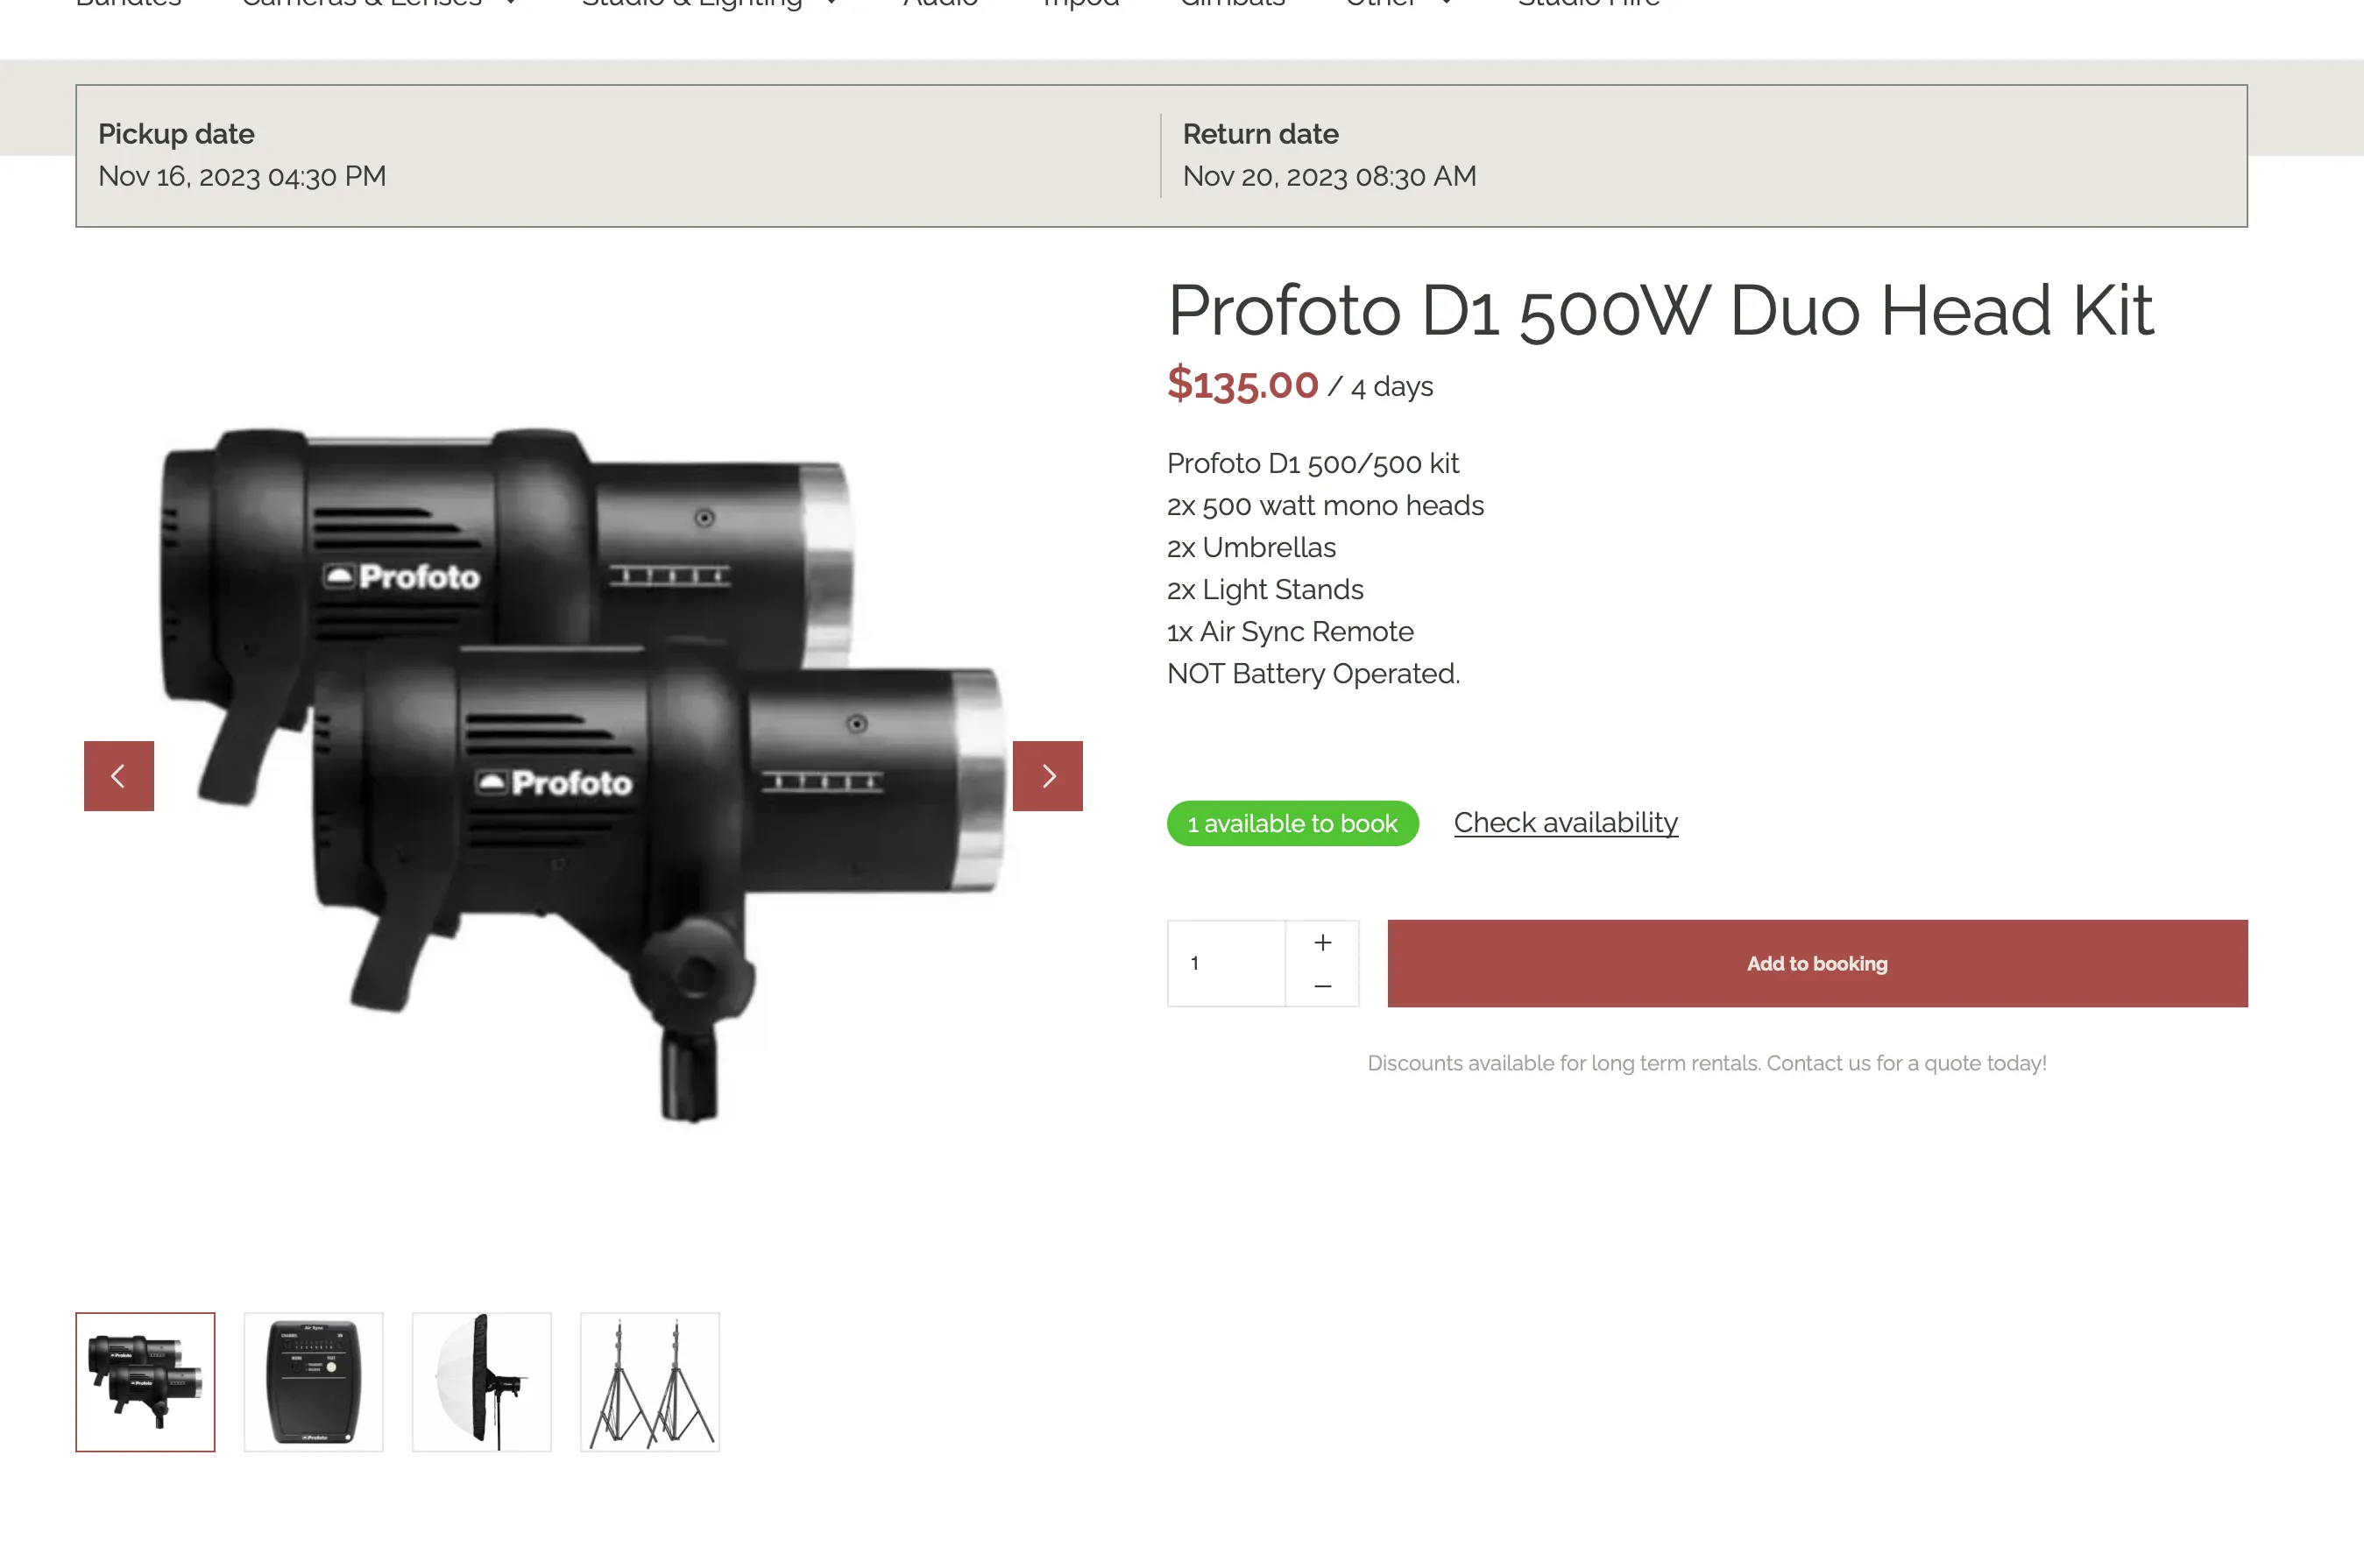Click the 1 available to book badge
The image size is (2364, 1568).
1292,823
